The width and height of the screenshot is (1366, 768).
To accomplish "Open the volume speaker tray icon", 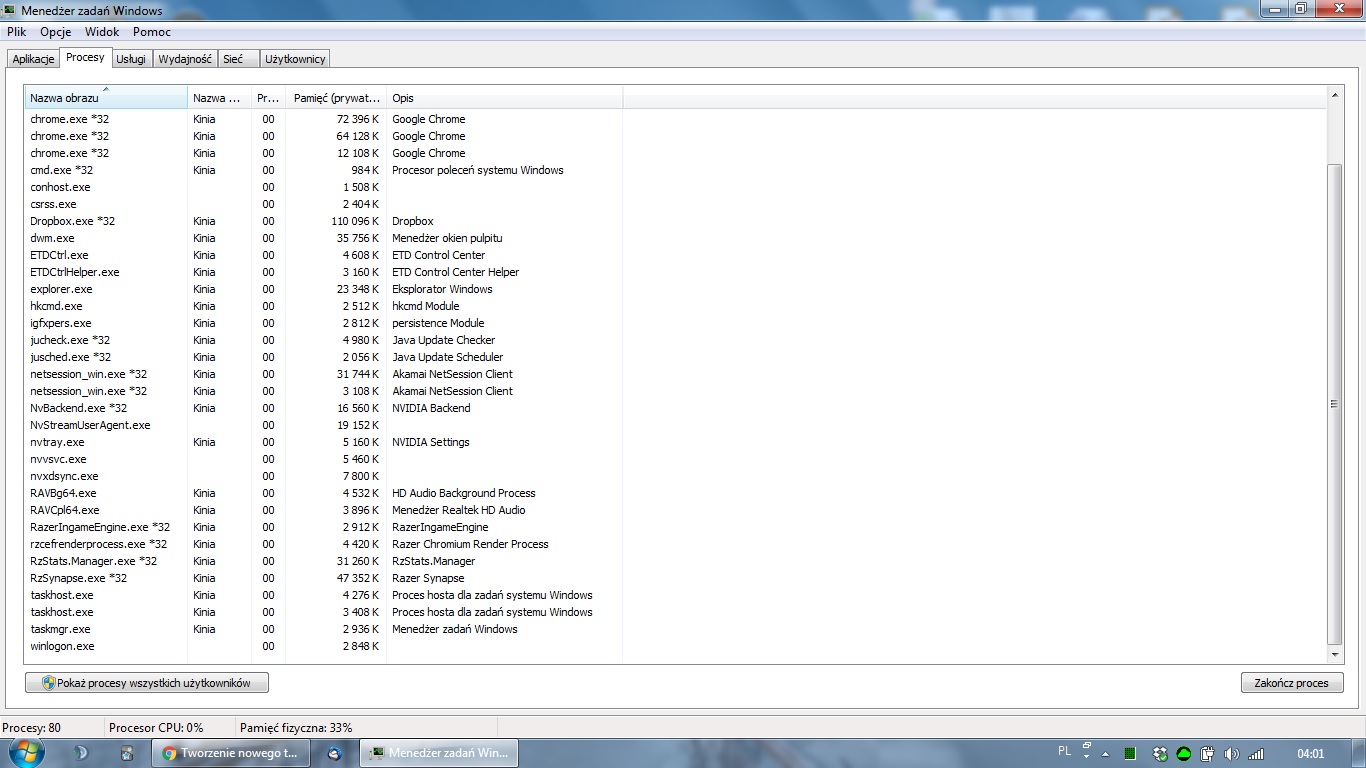I will (x=1231, y=754).
